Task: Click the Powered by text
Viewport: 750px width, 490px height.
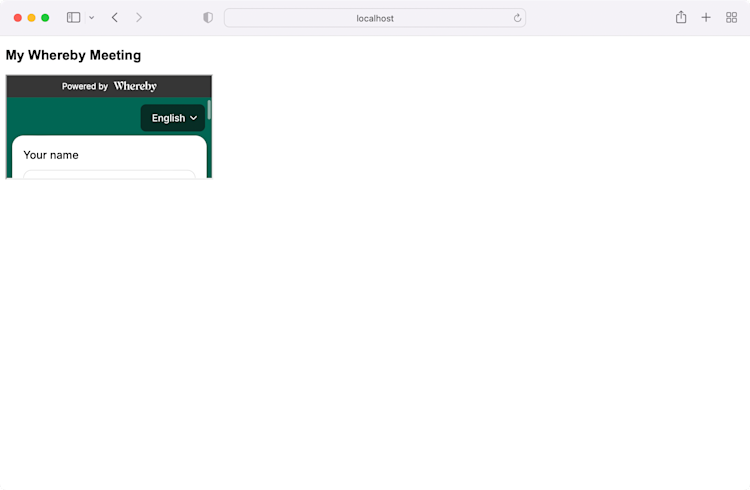Action: pyautogui.click(x=85, y=86)
